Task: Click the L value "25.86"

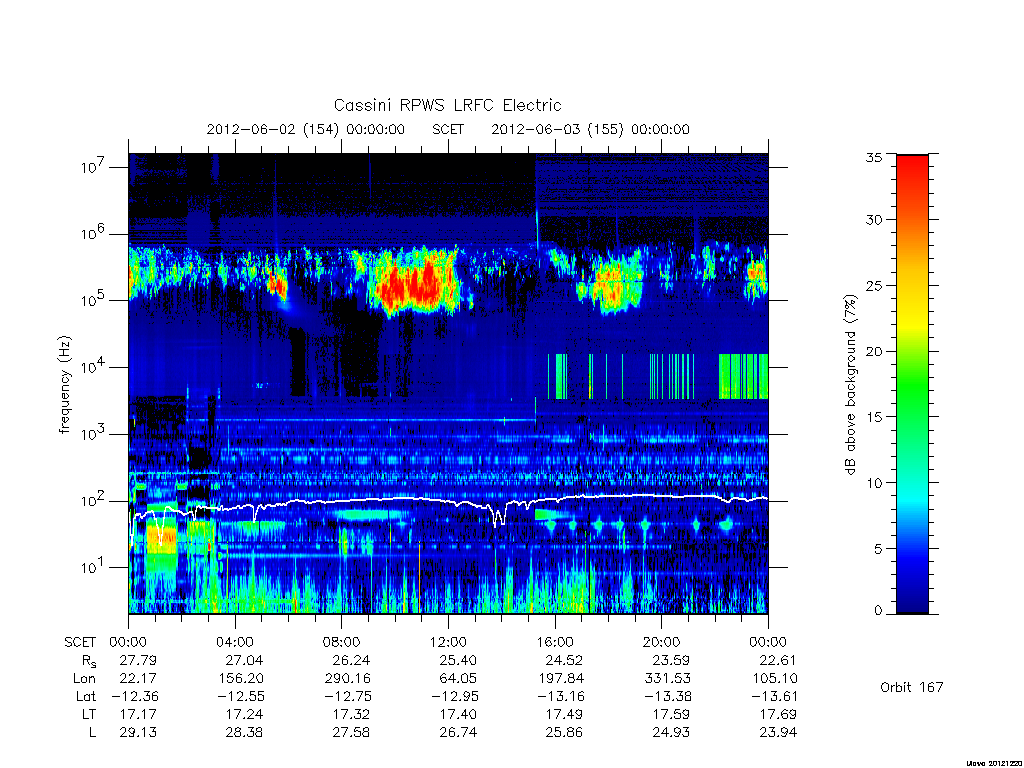Action: (x=564, y=733)
